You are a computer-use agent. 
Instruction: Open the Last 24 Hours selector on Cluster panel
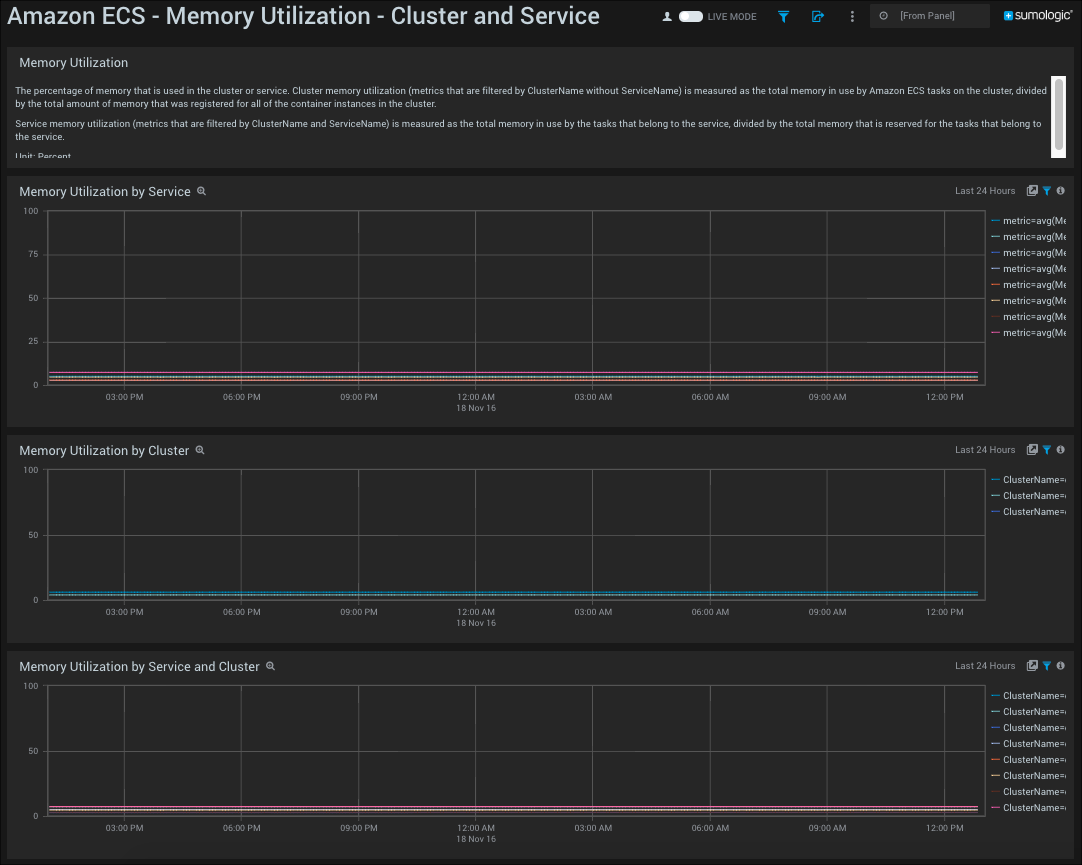coord(985,449)
